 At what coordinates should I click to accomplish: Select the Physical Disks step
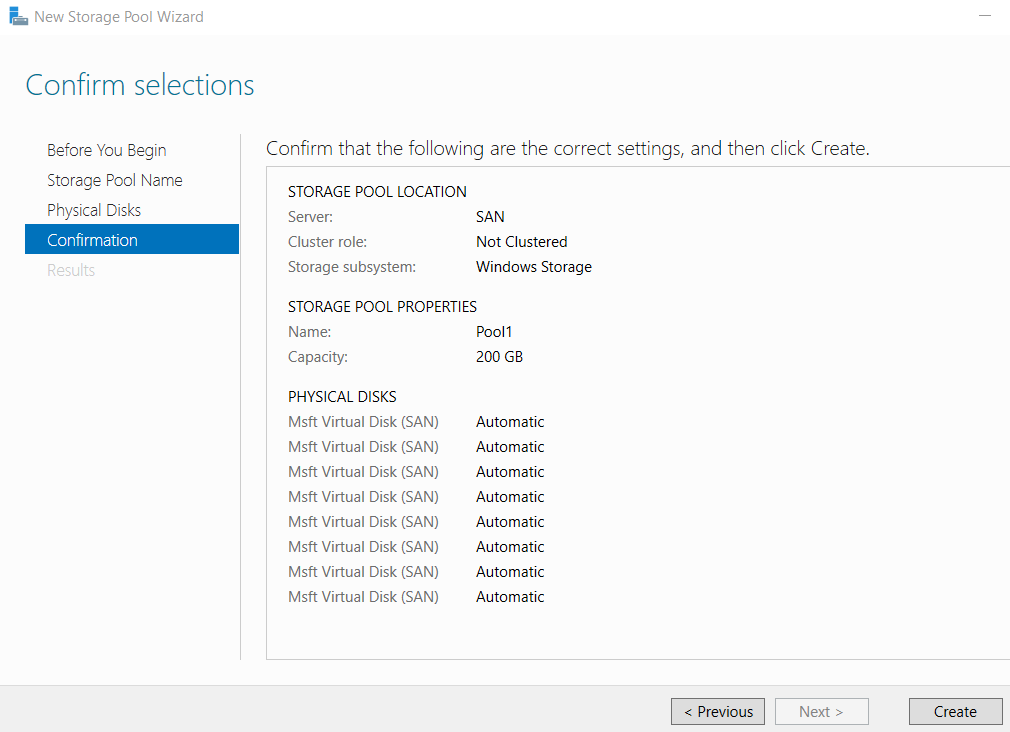94,210
